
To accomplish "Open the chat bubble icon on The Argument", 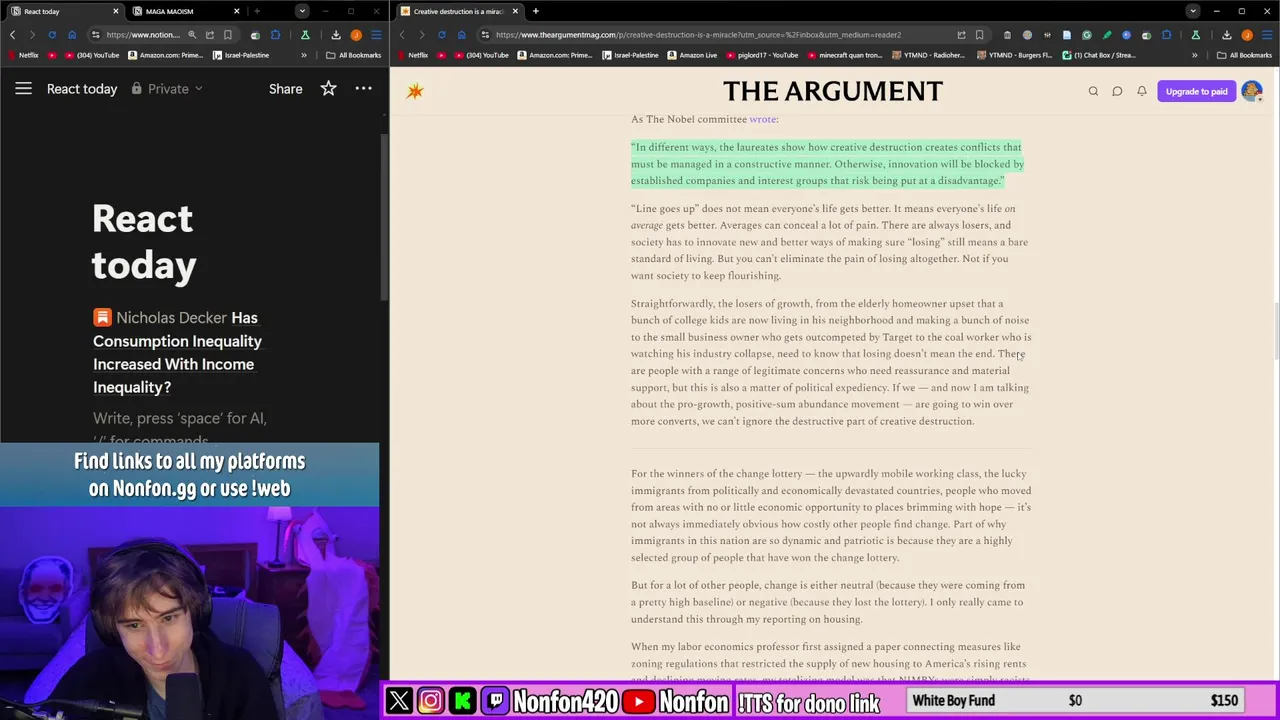I will [1117, 91].
